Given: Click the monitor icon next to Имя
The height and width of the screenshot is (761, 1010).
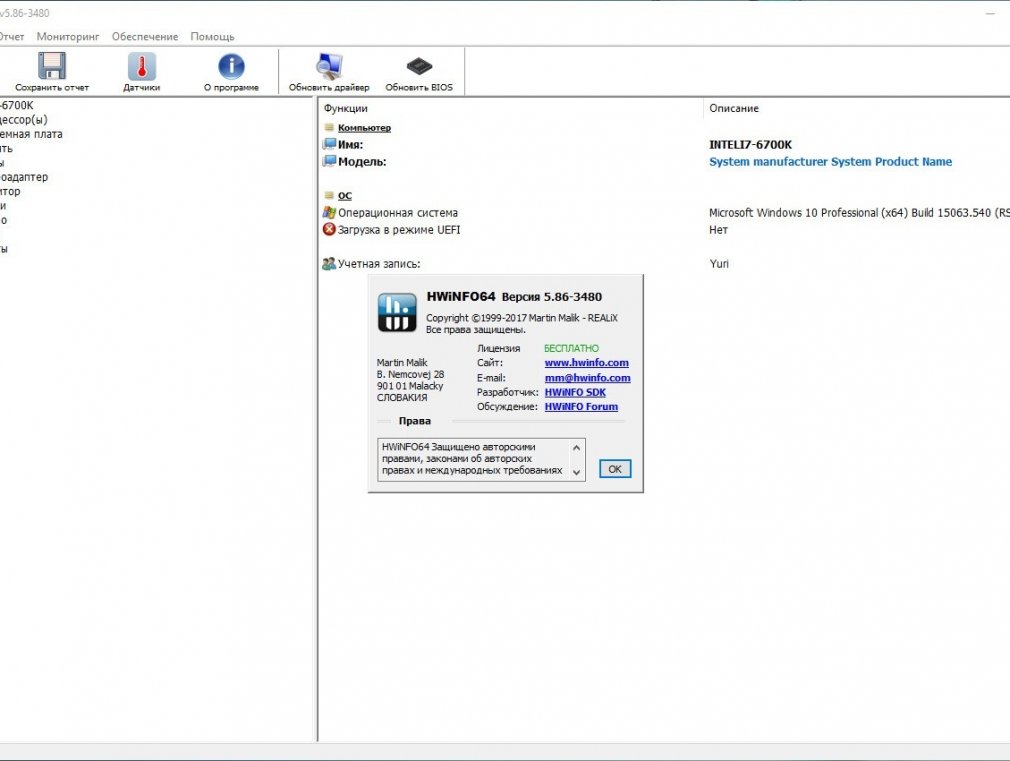Looking at the screenshot, I should [329, 144].
